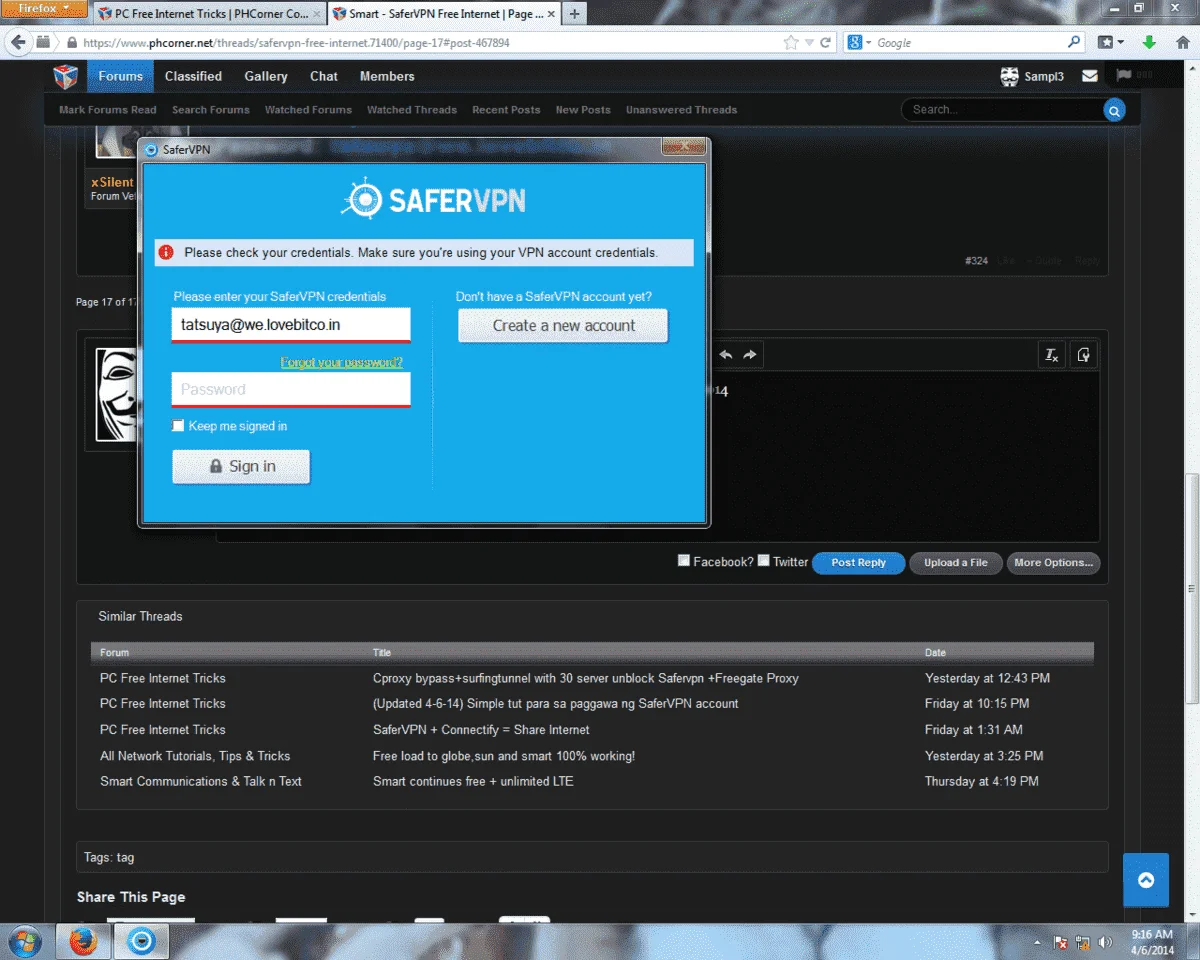This screenshot has width=1200, height=960.
Task: Switch to Firefox in the taskbar
Action: [82, 941]
